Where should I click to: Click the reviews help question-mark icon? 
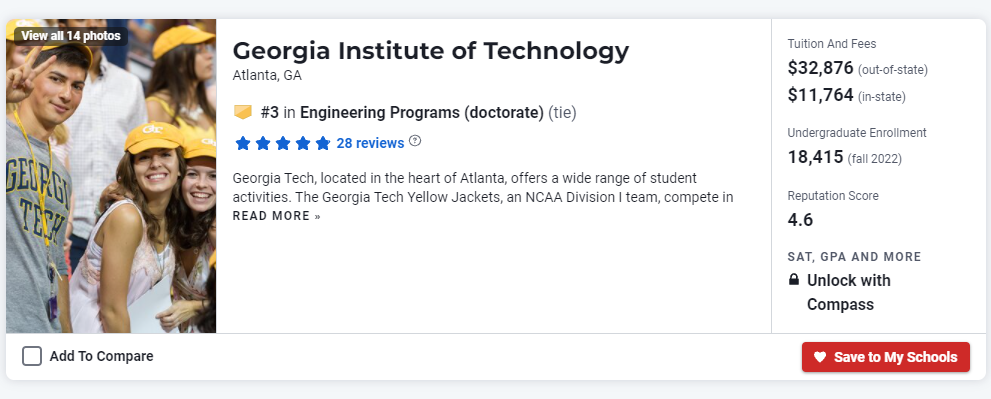click(415, 140)
